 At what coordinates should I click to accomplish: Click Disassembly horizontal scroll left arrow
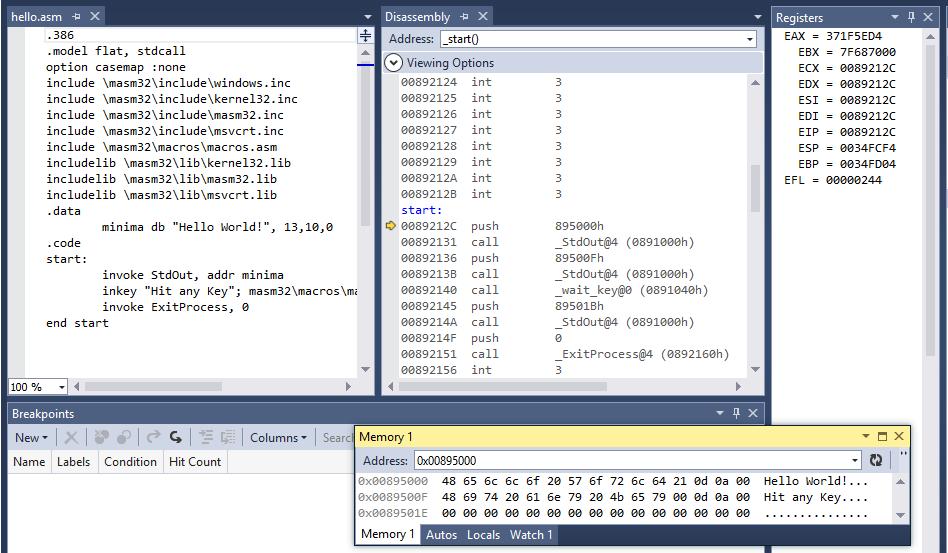coord(390,386)
